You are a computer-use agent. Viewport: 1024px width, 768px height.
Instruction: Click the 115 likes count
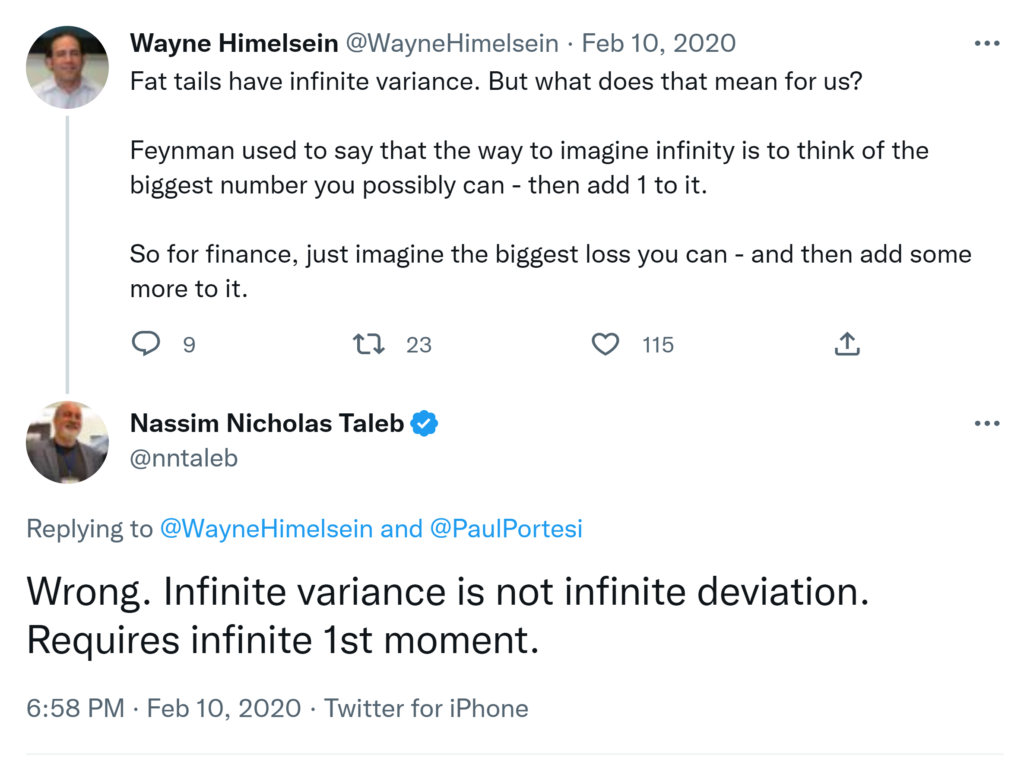[658, 345]
